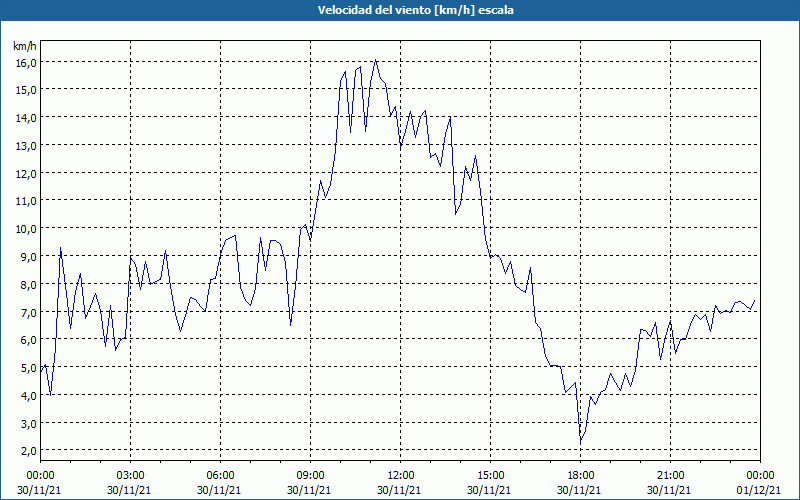800x500 pixels.
Task: Select the 16,0 value on the vertical axis
Action: 26,62
